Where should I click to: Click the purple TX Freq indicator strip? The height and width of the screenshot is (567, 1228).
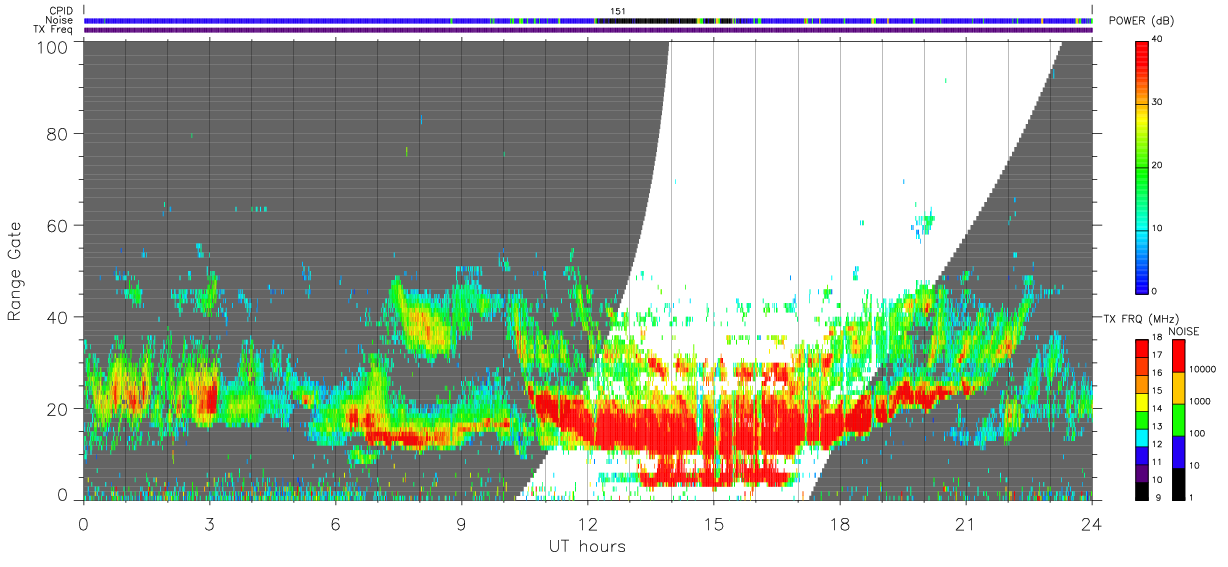588,30
